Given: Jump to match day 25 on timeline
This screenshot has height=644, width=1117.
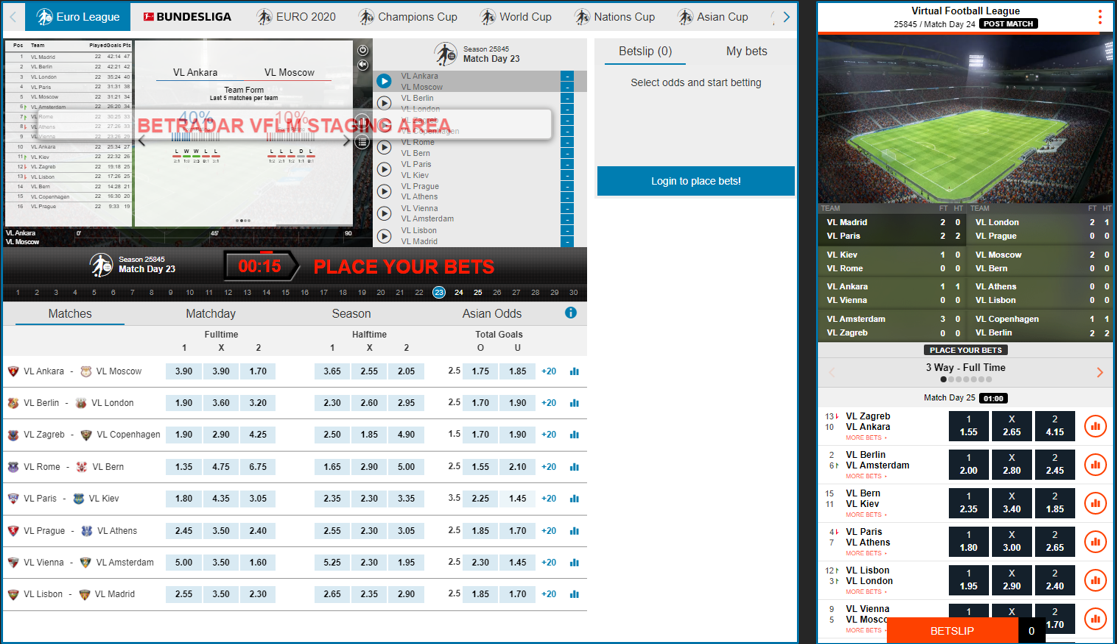Looking at the screenshot, I should tap(478, 293).
